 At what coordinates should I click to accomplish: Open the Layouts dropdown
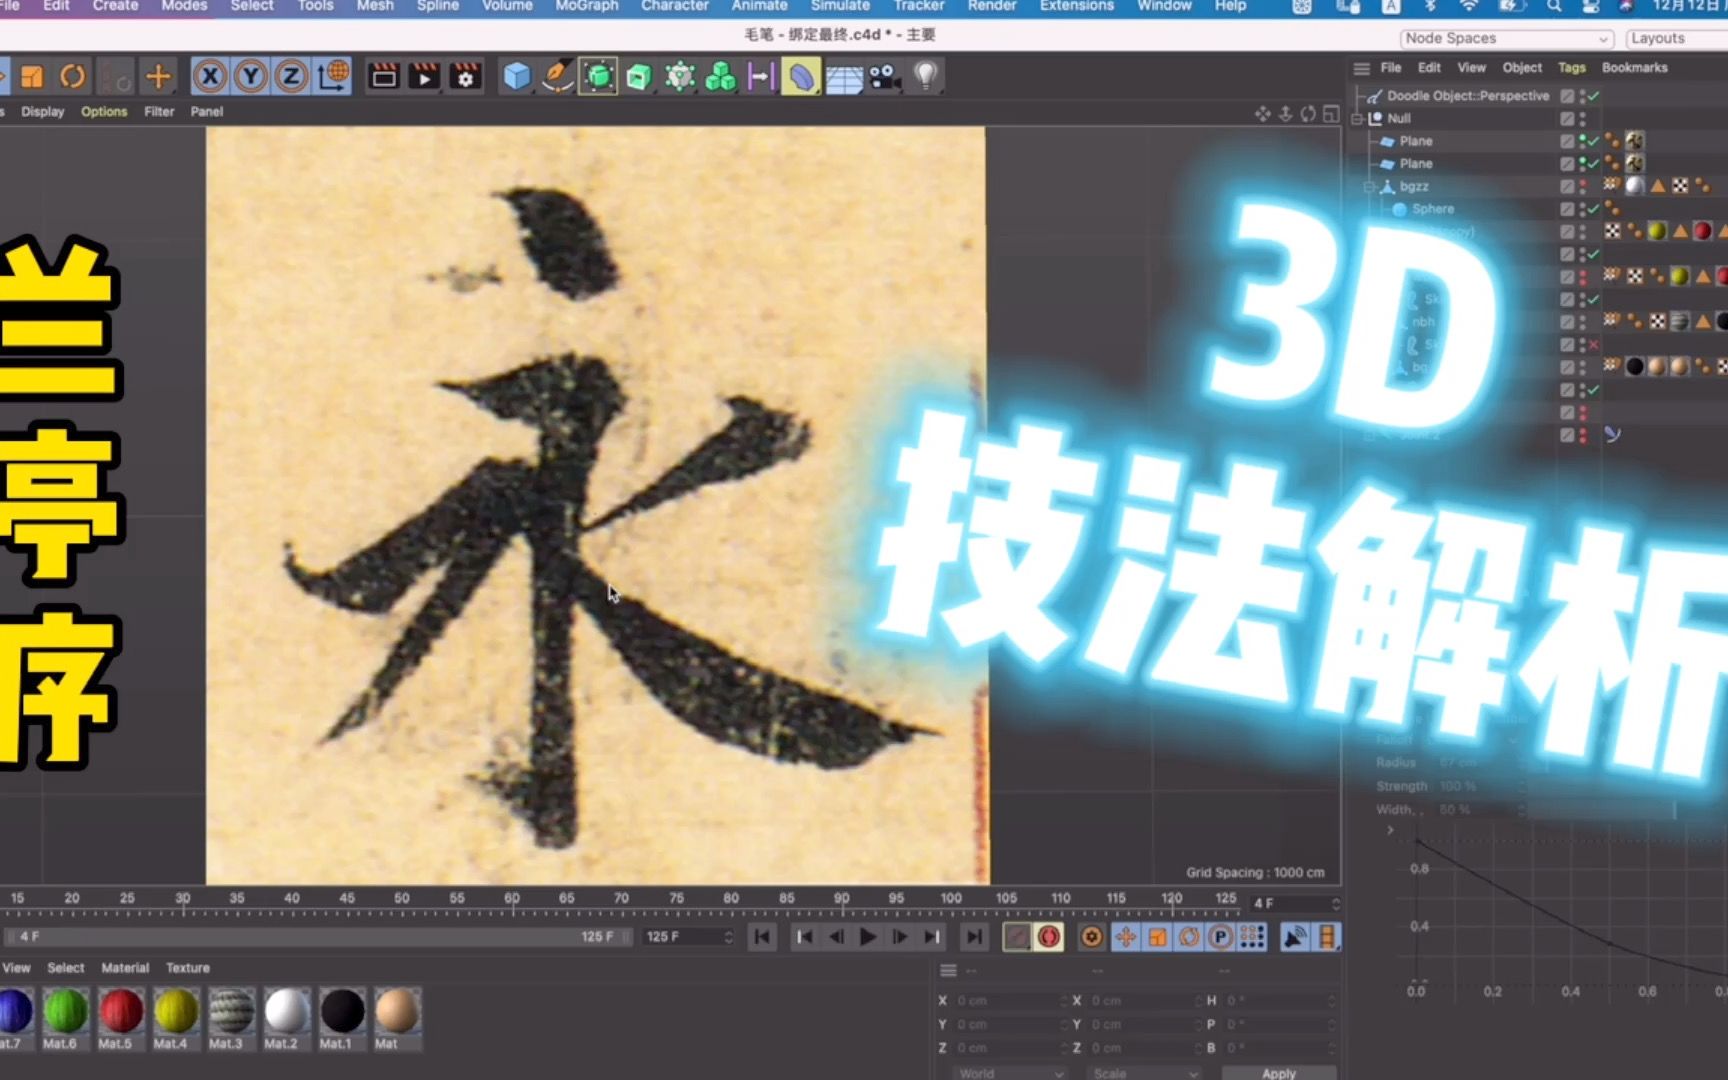[x=1677, y=38]
